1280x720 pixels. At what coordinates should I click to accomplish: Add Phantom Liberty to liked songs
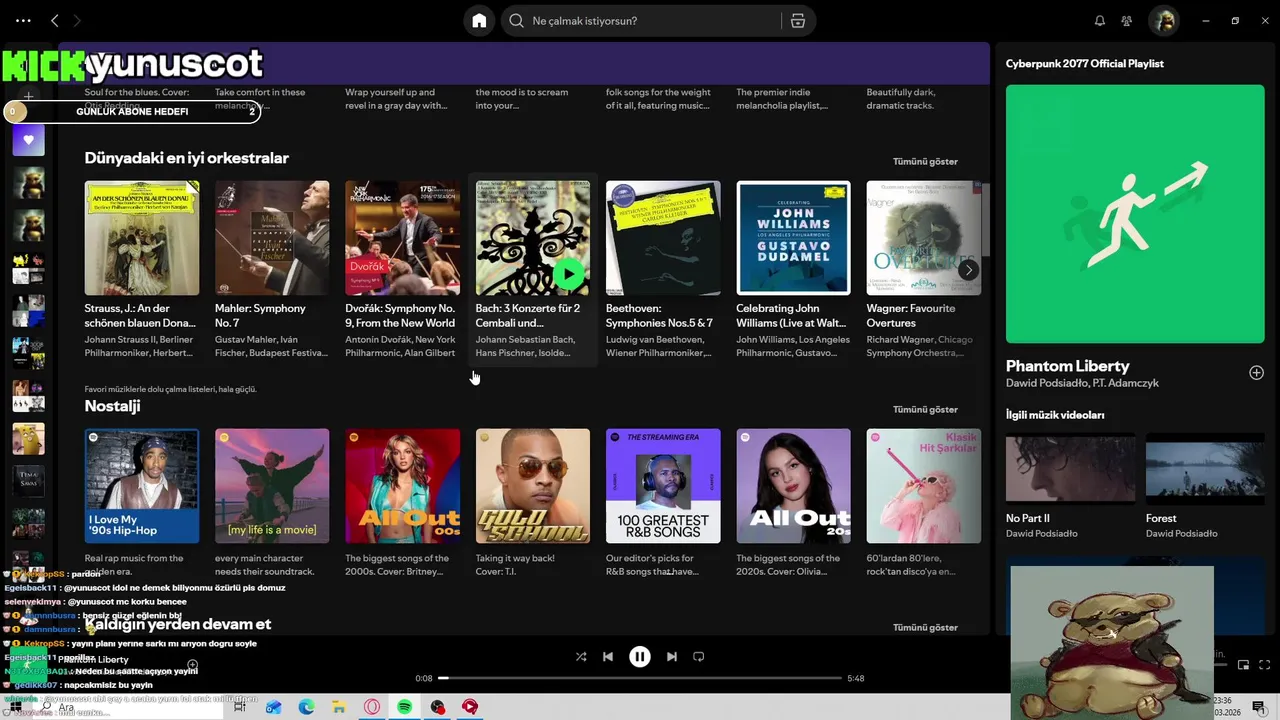[x=1256, y=373]
